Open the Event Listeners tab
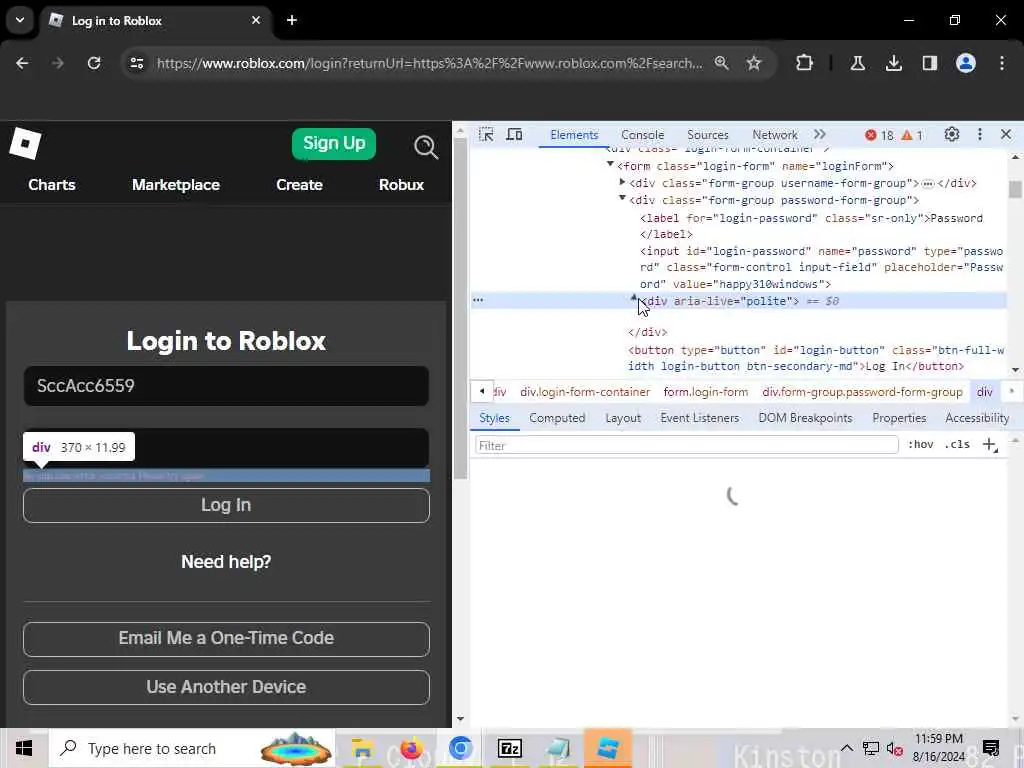Image resolution: width=1024 pixels, height=768 pixels. click(x=699, y=418)
